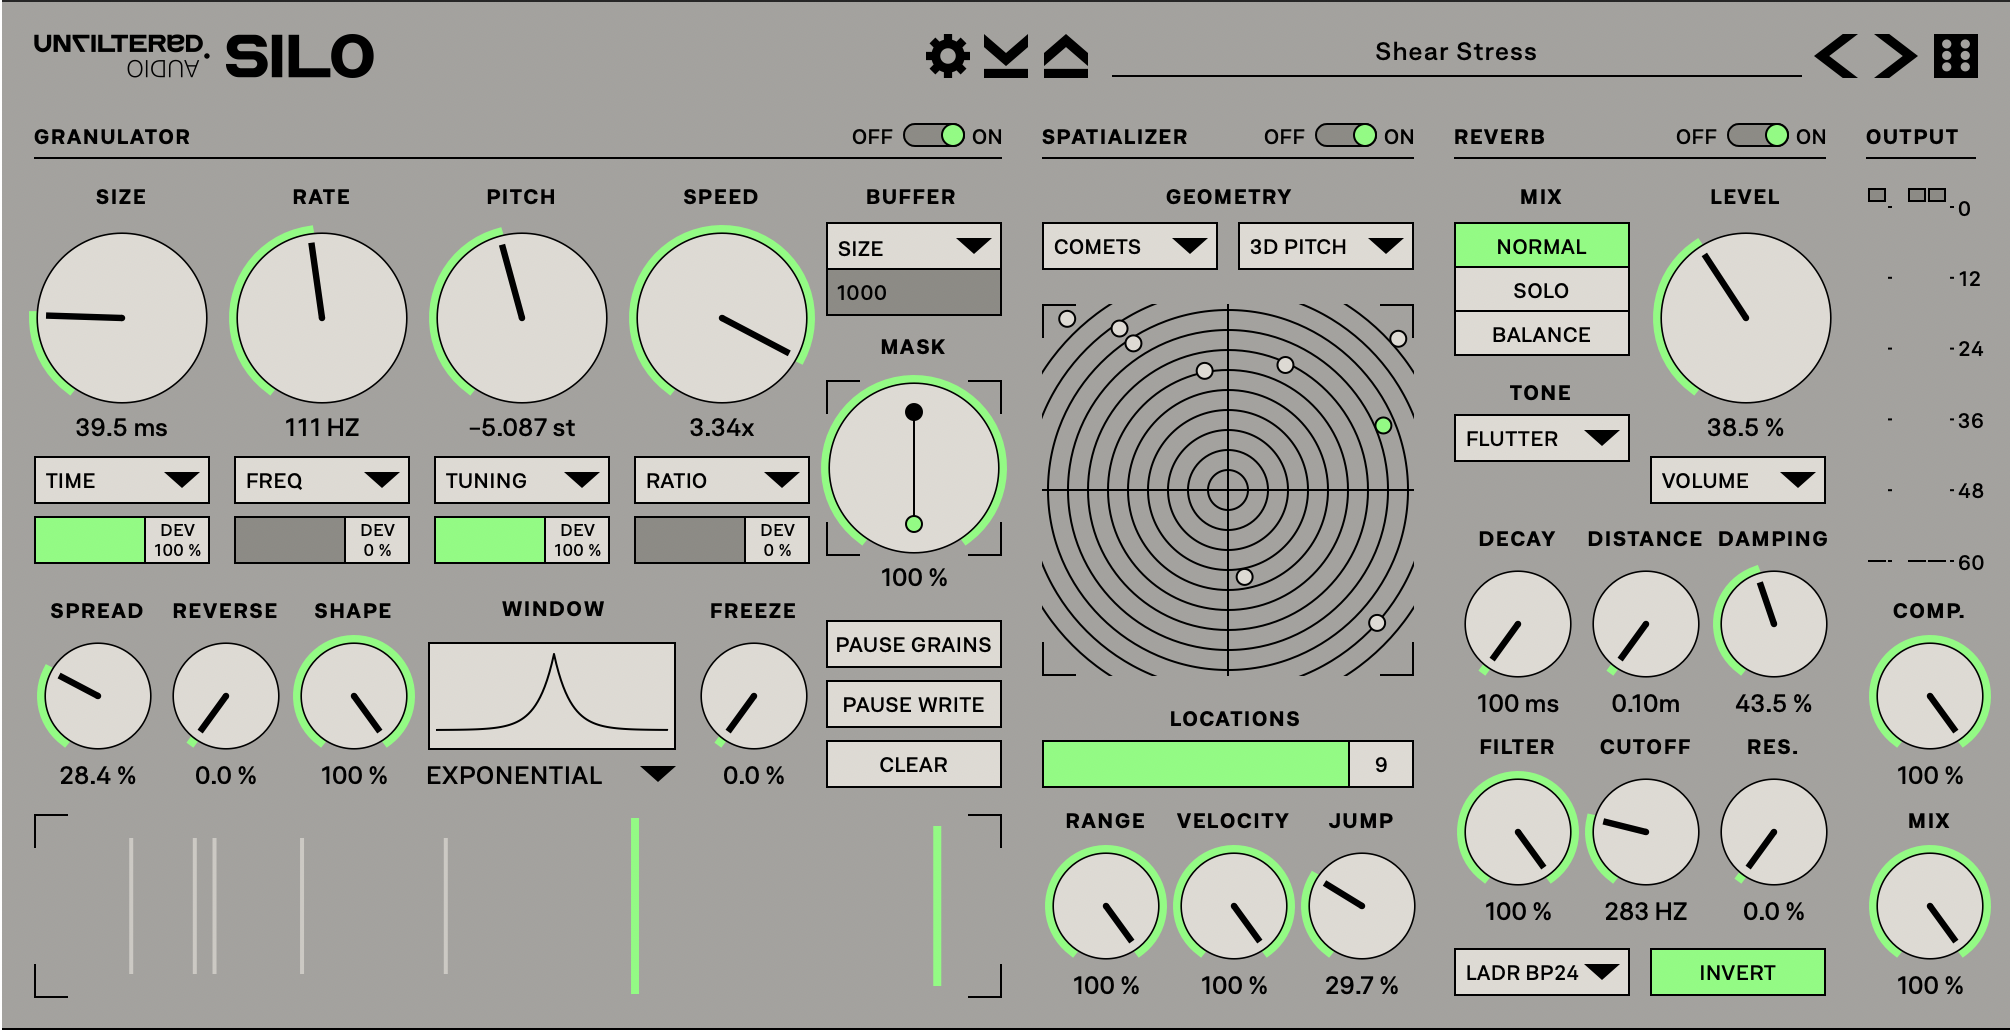Toggle the REVERB on/off switch
Viewport: 2010px width, 1030px height.
[1758, 135]
